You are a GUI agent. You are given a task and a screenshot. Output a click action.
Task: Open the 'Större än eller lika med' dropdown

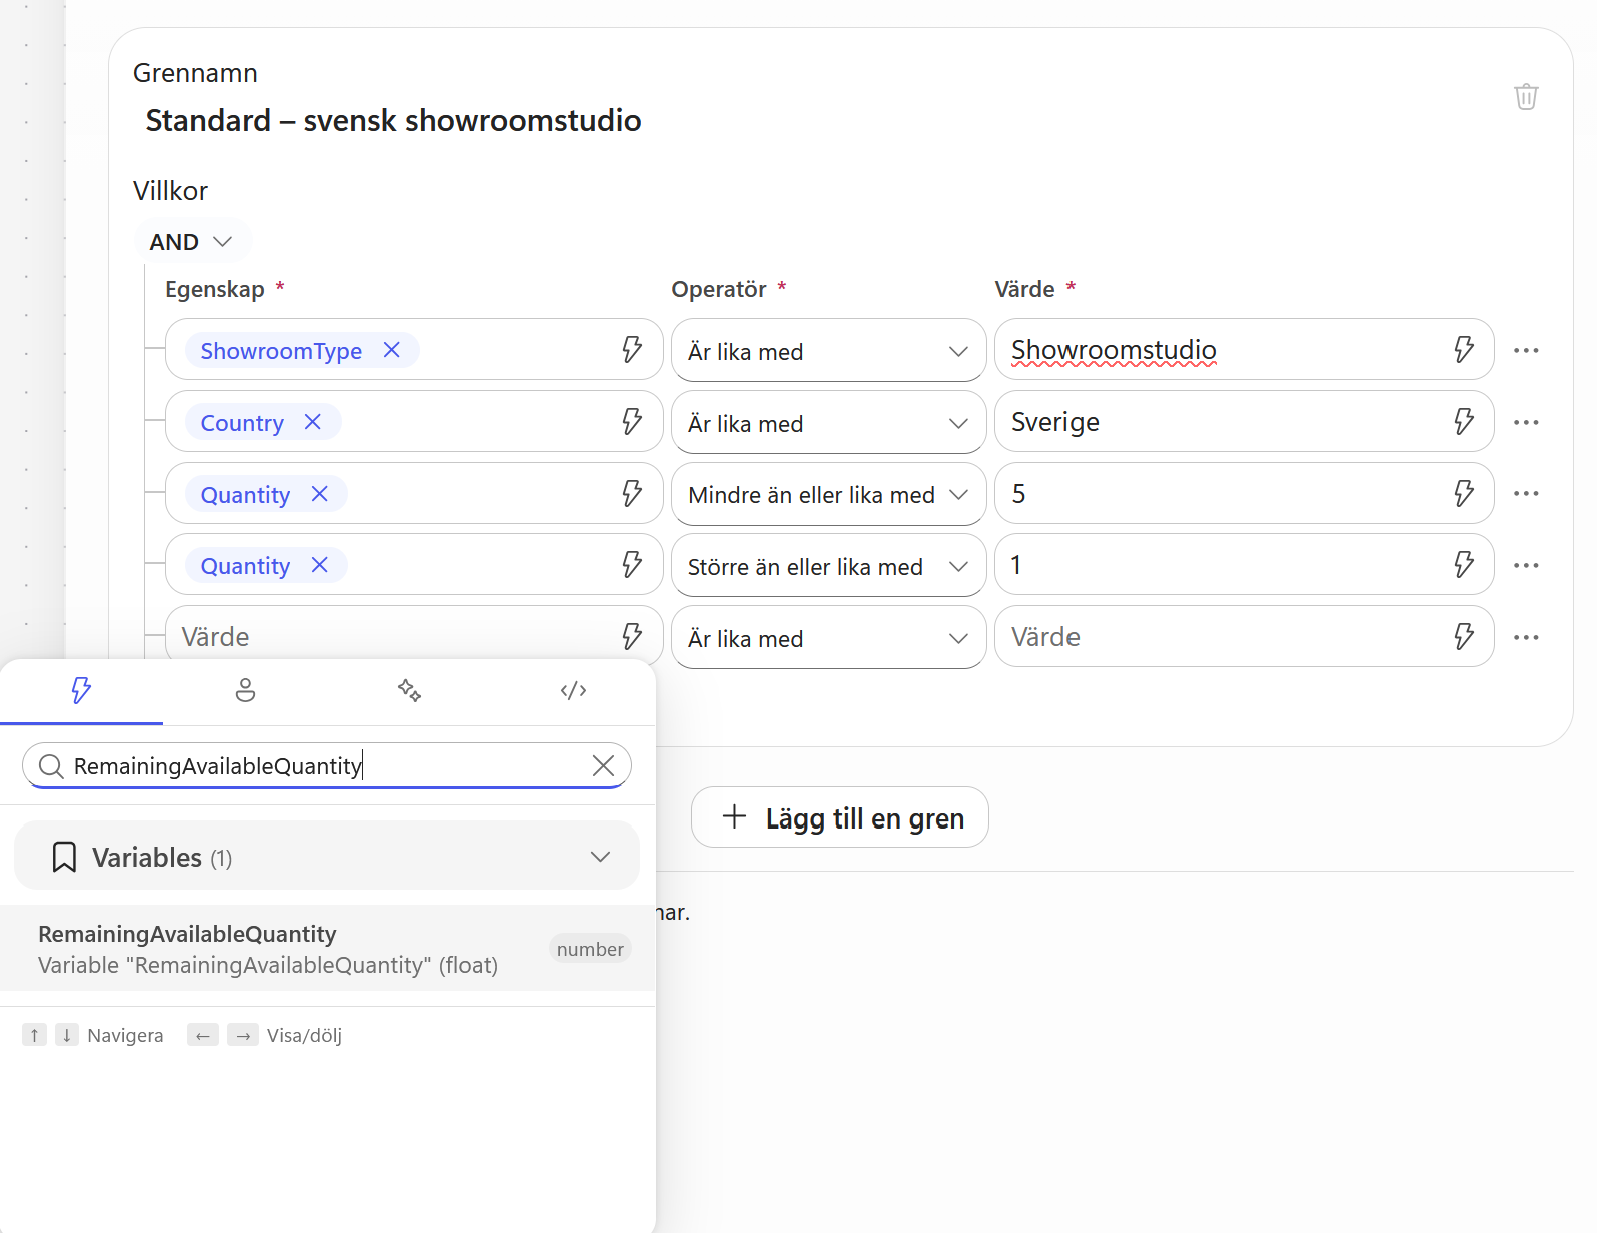pyautogui.click(x=829, y=566)
